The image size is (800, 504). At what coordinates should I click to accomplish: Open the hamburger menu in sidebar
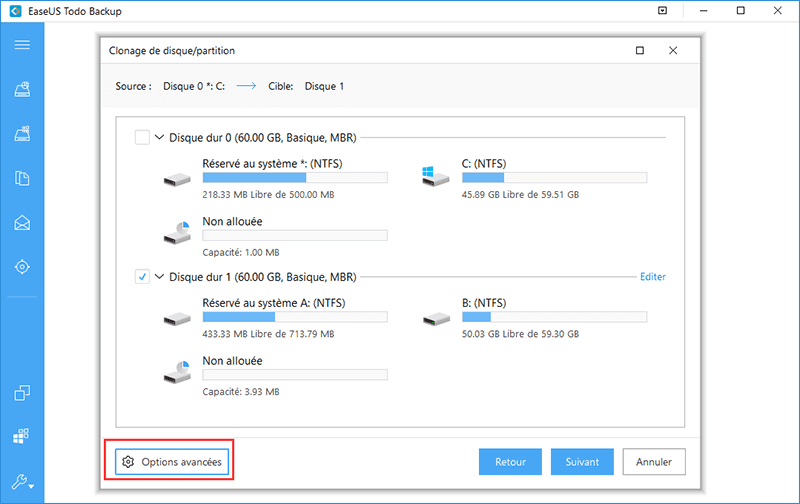[22, 45]
